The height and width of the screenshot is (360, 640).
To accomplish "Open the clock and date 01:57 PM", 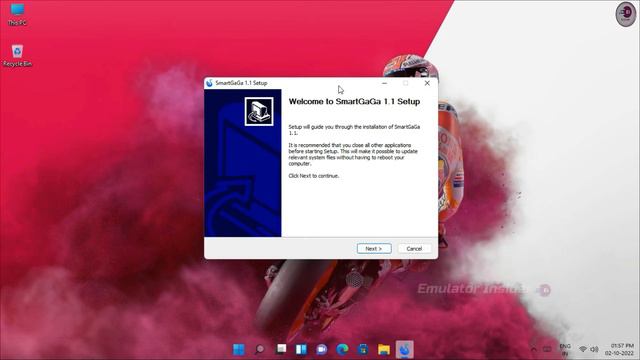I will (x=620, y=349).
